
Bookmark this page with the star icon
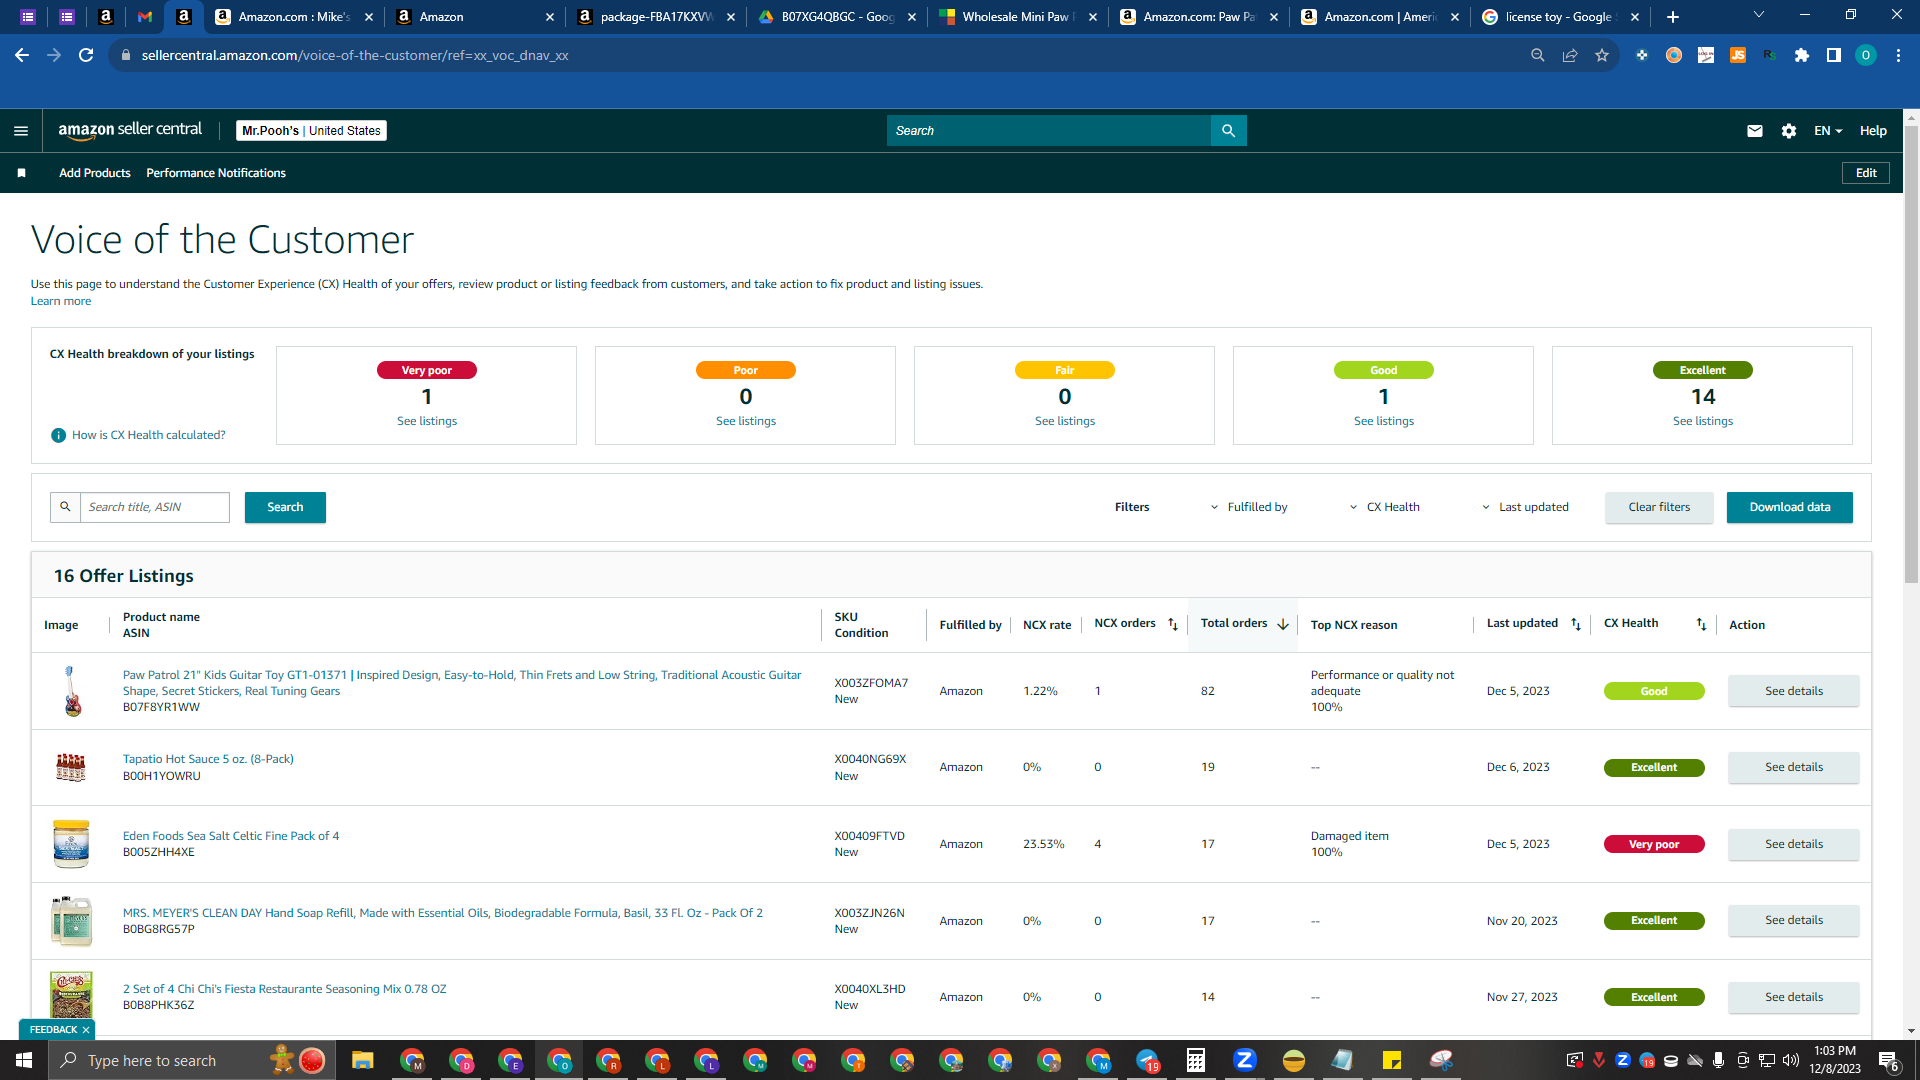tap(1602, 55)
